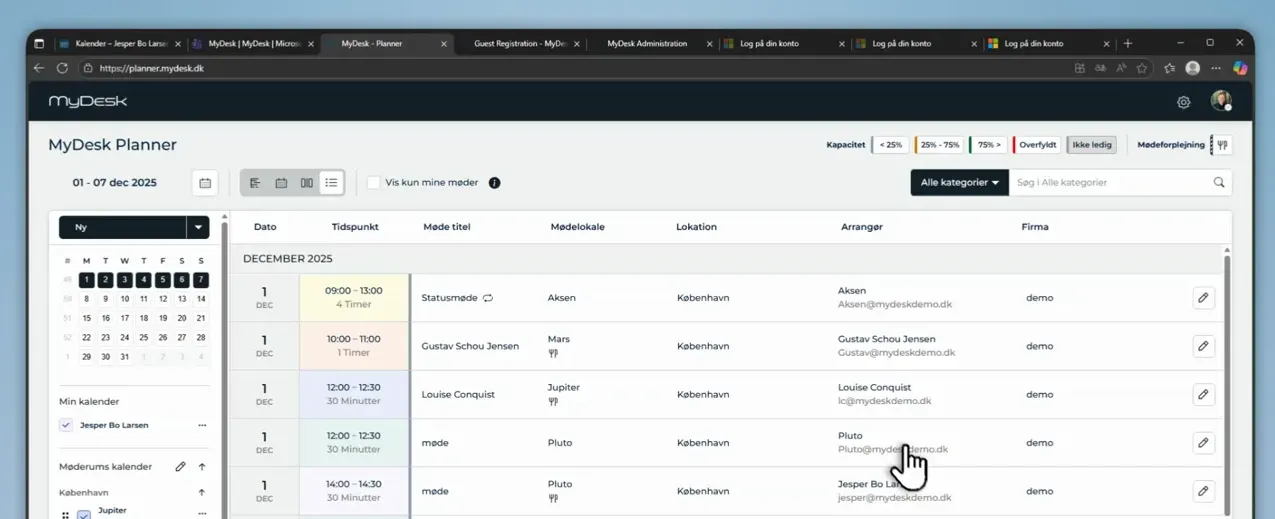Screen dimensions: 1275x519
Task: Open info tooltip beside Vis kun mine møder
Action: [494, 183]
